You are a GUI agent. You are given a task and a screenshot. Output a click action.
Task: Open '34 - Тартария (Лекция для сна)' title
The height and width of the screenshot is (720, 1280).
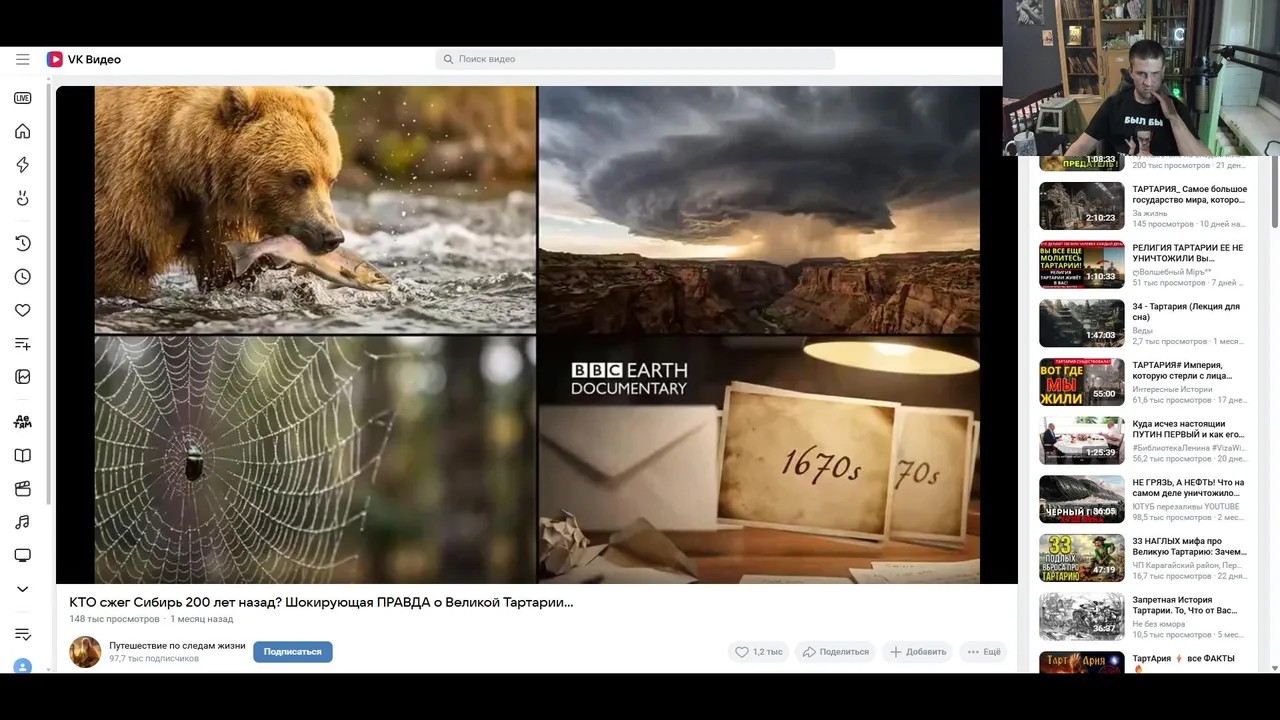pos(1186,312)
